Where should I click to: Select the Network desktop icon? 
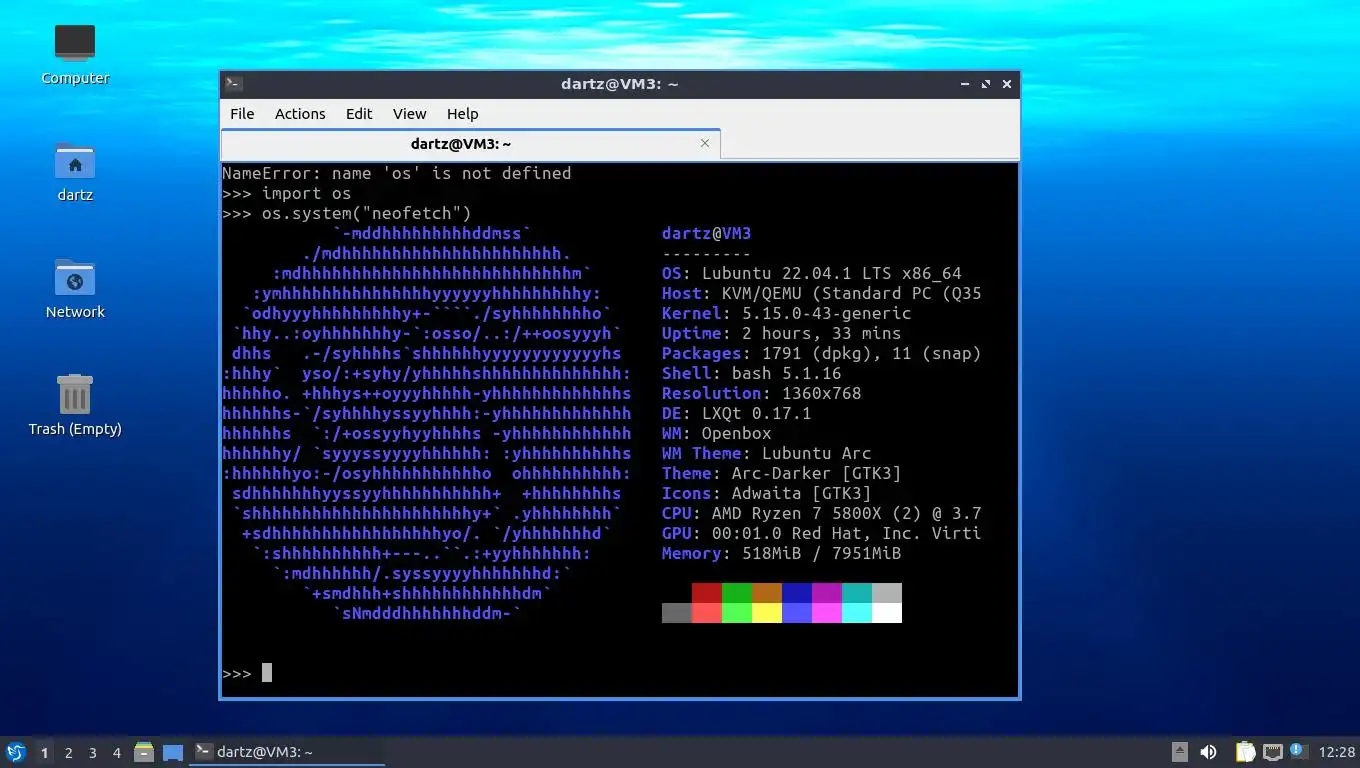75,288
